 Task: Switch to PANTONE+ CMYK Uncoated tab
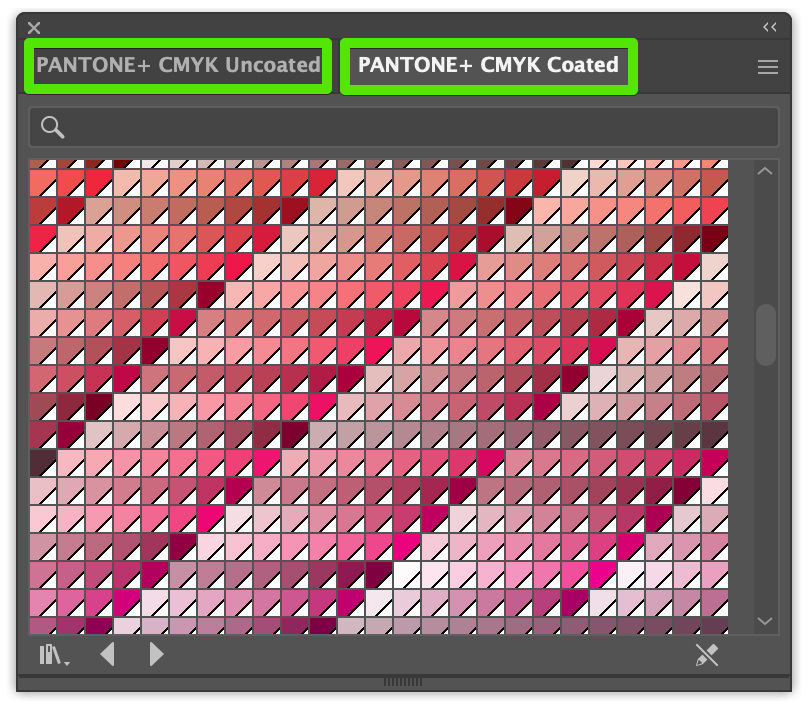click(x=178, y=65)
